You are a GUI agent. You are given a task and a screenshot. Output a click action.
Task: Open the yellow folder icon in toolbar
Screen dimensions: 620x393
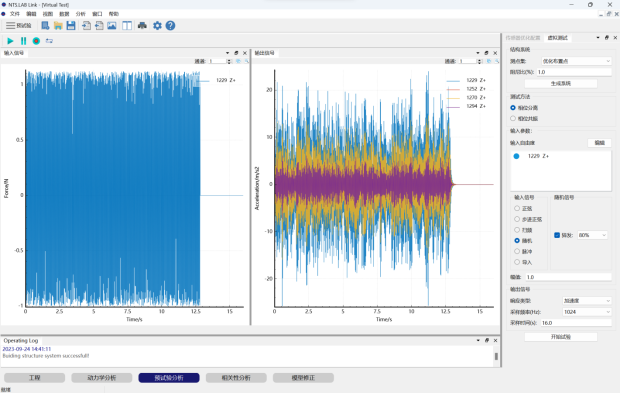coord(58,26)
